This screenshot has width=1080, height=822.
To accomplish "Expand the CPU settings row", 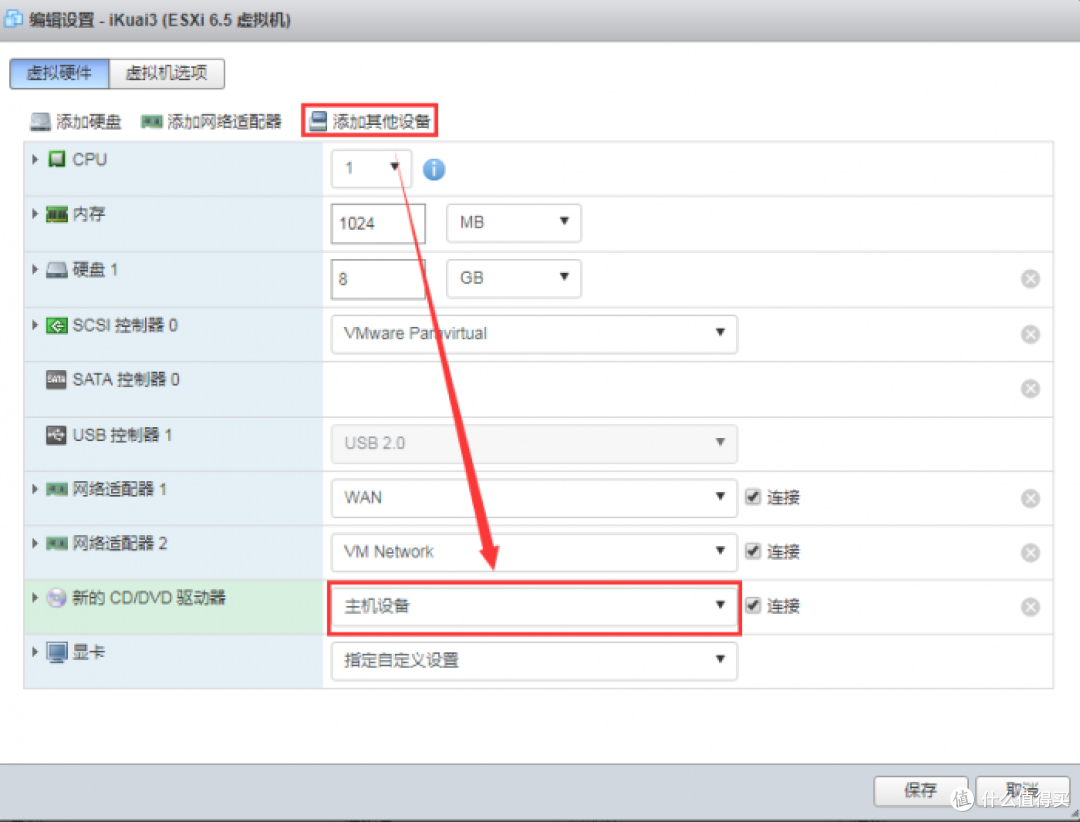I will (34, 159).
